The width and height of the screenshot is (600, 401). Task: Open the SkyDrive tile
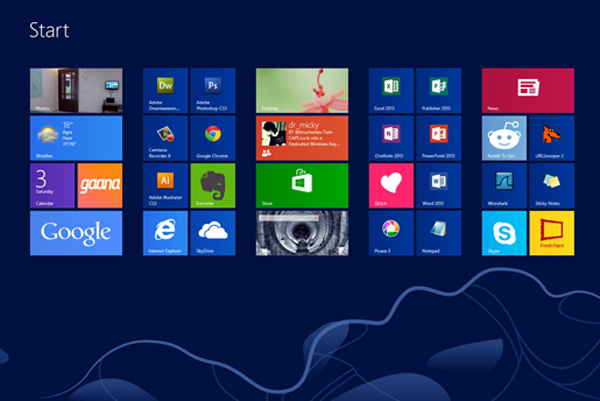213,233
